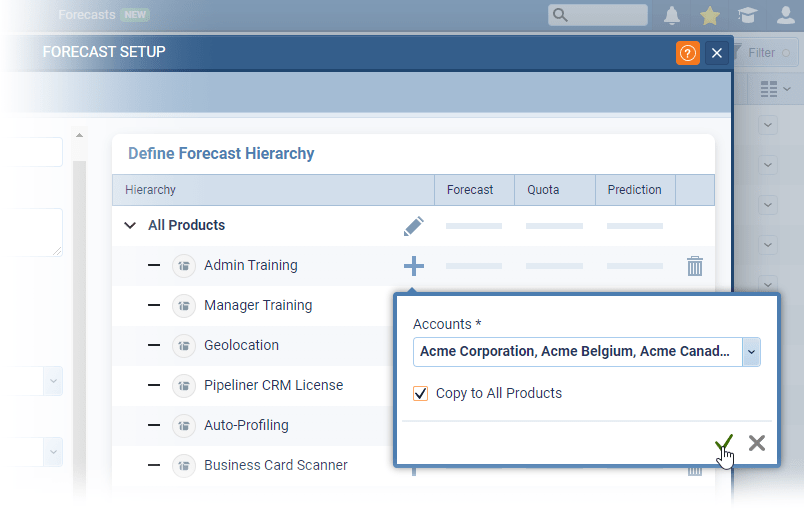Collapse Geolocation with its minus toggle

point(154,345)
